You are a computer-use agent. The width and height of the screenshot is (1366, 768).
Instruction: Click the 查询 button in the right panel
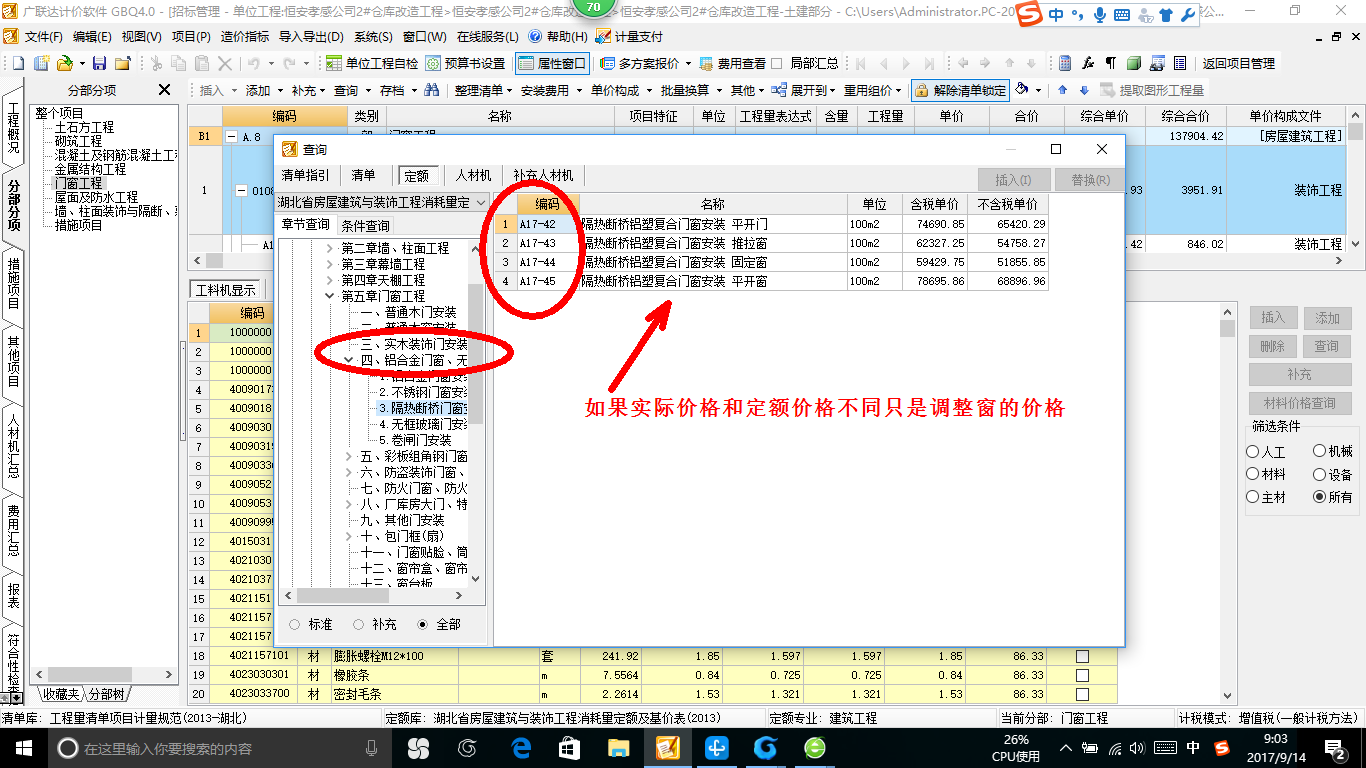[1326, 346]
